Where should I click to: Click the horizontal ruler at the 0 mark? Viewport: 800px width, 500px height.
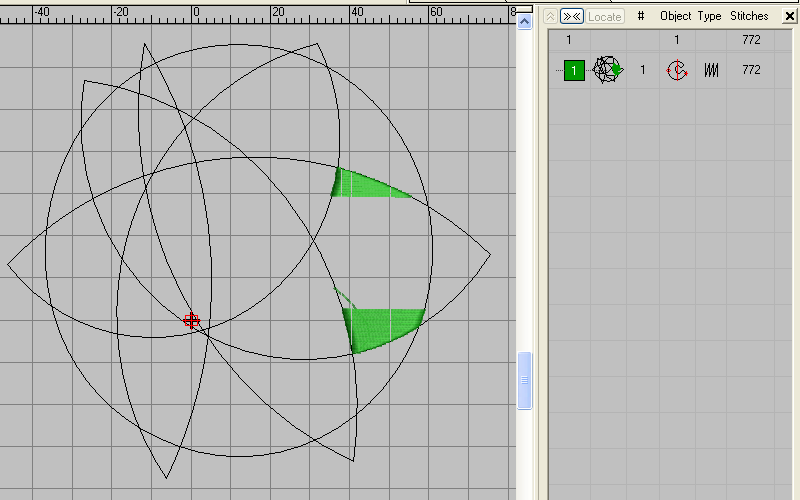[x=196, y=12]
